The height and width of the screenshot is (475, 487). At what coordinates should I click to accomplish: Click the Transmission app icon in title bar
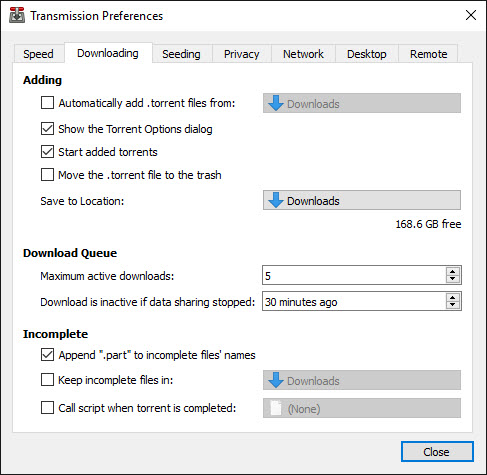17,15
